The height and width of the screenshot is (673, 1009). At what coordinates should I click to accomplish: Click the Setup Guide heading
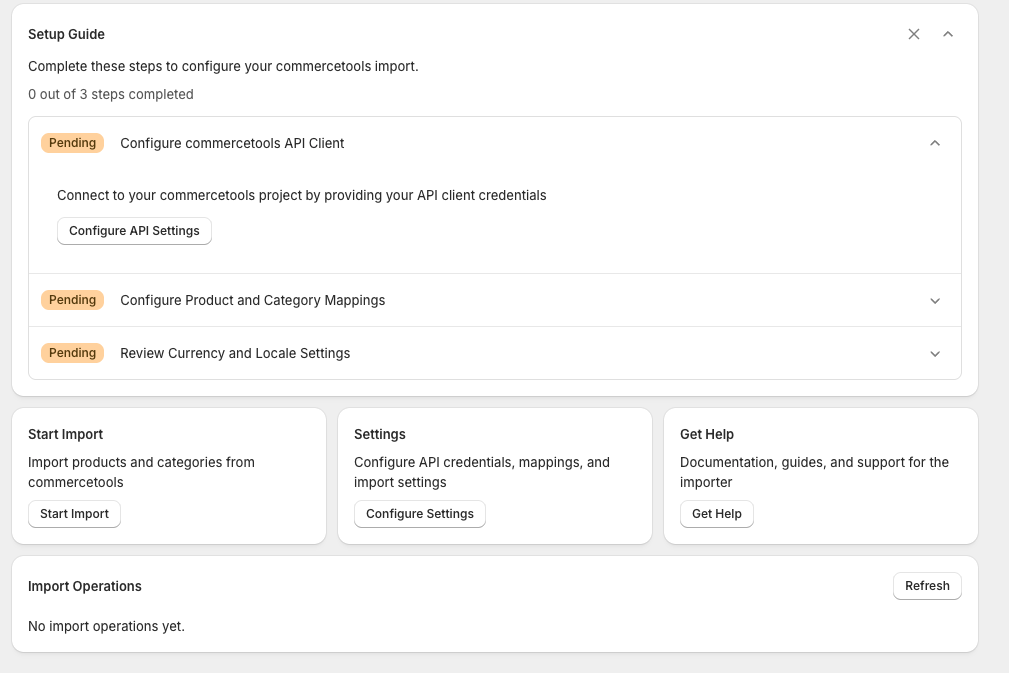(x=66, y=34)
